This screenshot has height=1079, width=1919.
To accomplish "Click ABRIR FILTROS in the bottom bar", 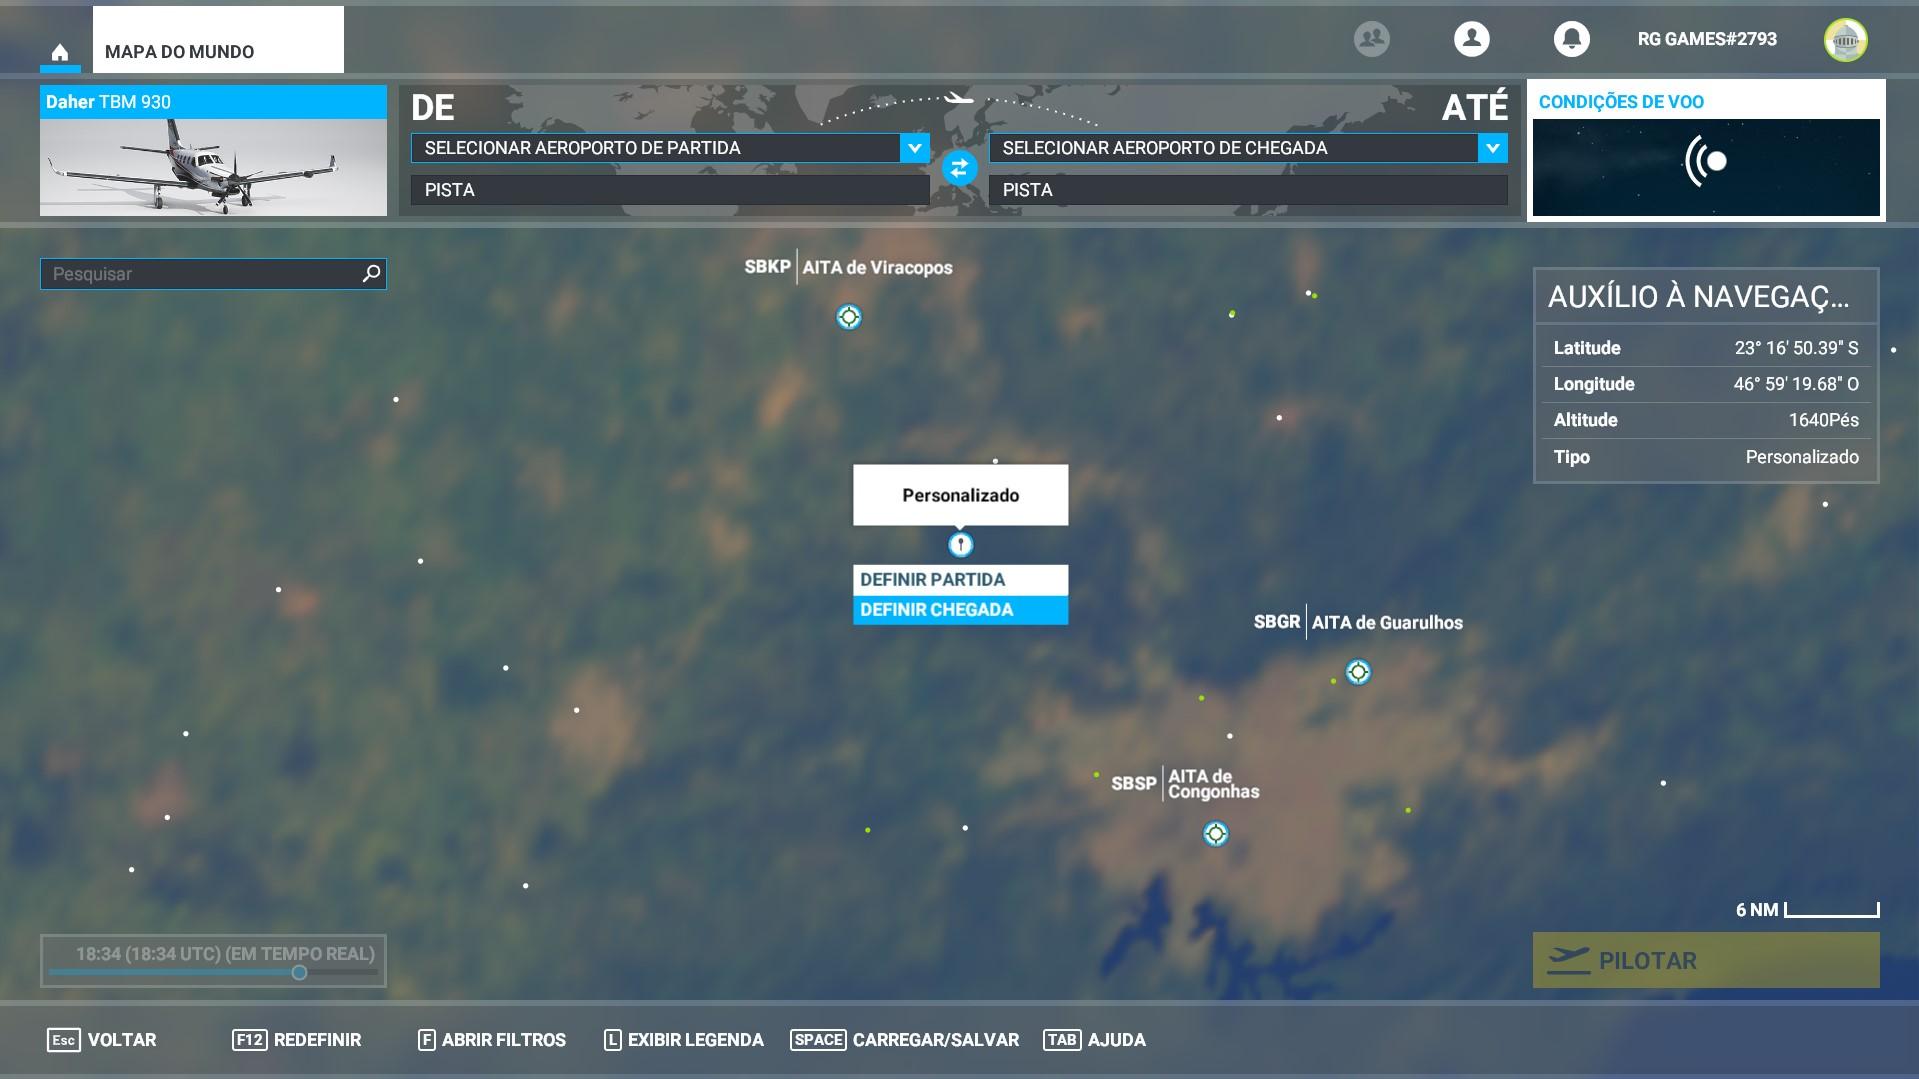I will [x=492, y=1040].
